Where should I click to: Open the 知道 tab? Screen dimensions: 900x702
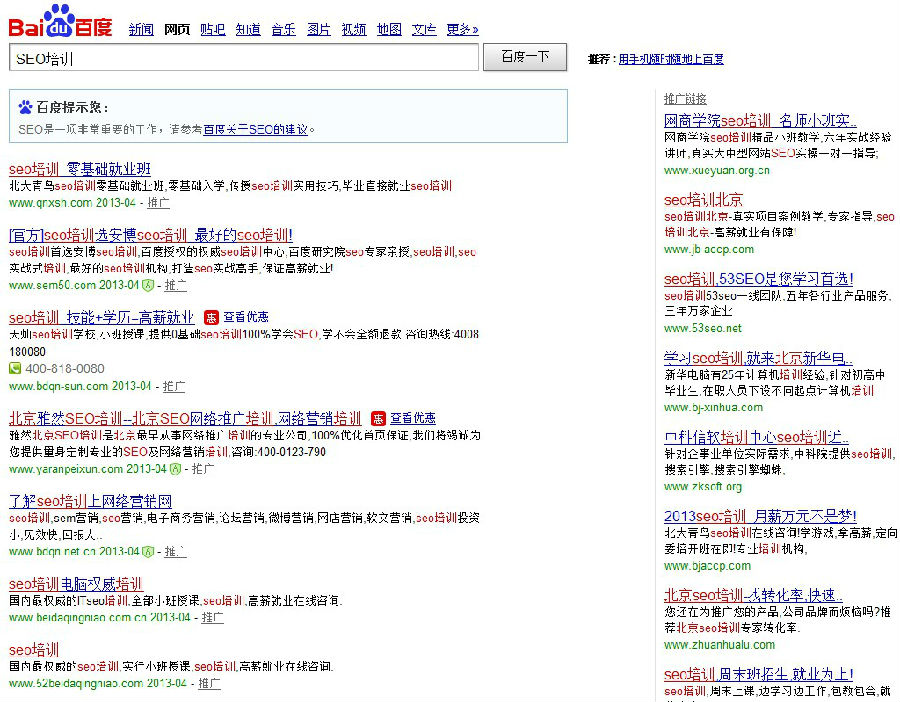[248, 29]
